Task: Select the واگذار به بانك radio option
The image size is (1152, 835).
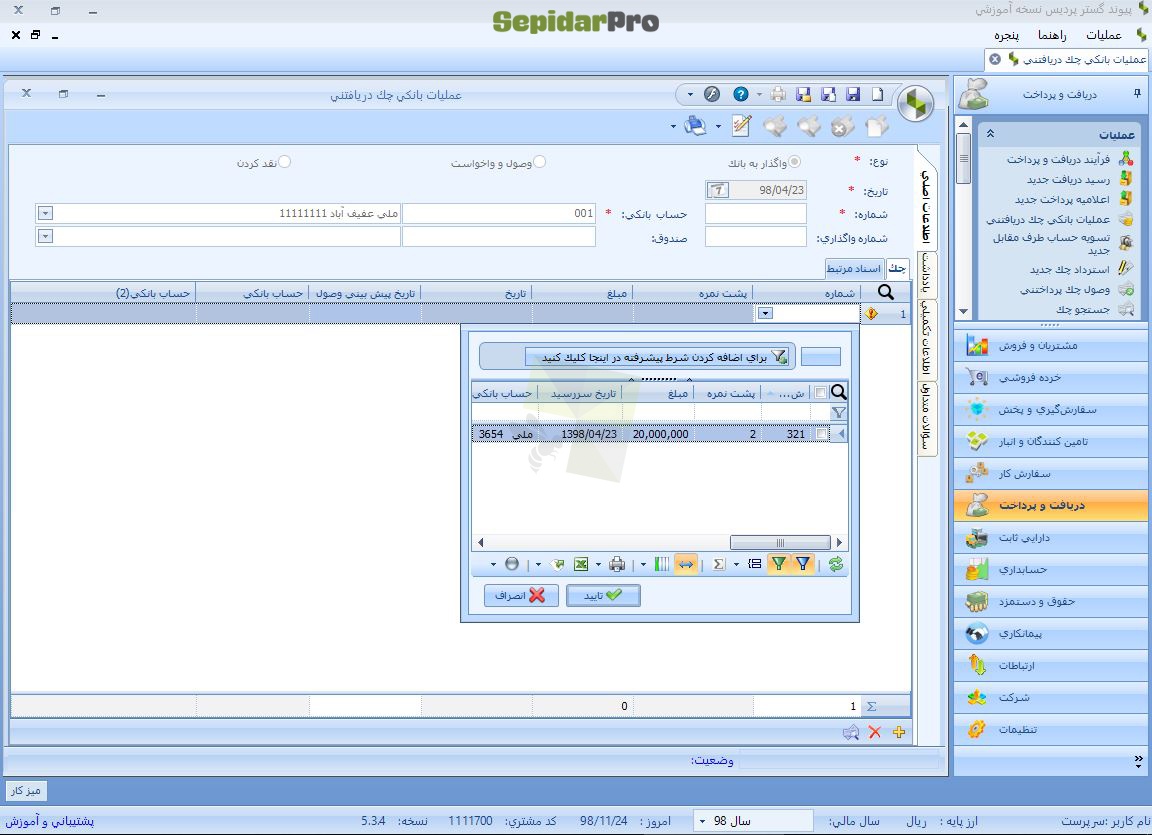Action: tap(794, 162)
